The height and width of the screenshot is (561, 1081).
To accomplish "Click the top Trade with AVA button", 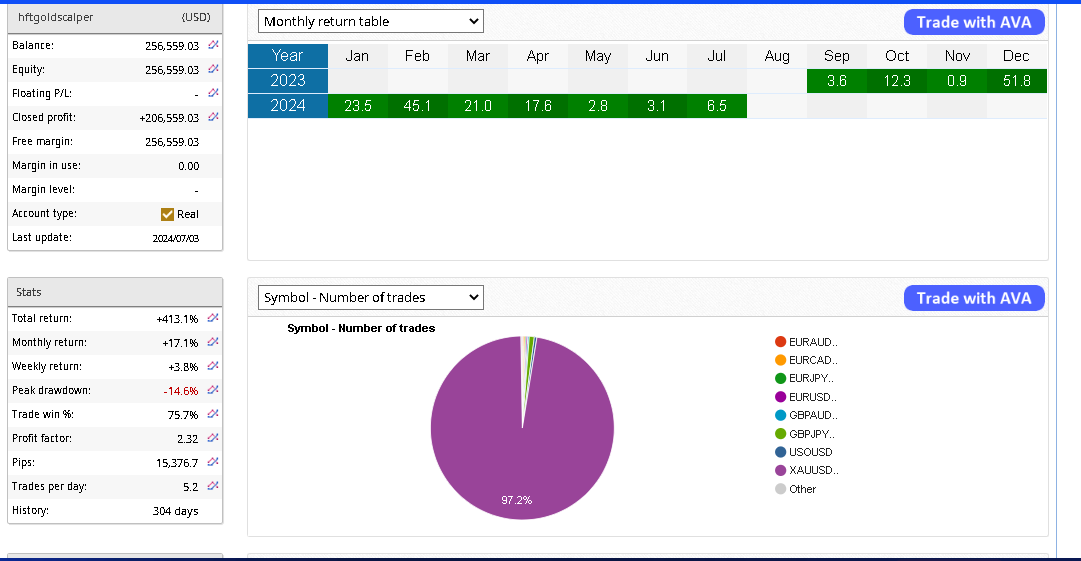I will pyautogui.click(x=974, y=22).
